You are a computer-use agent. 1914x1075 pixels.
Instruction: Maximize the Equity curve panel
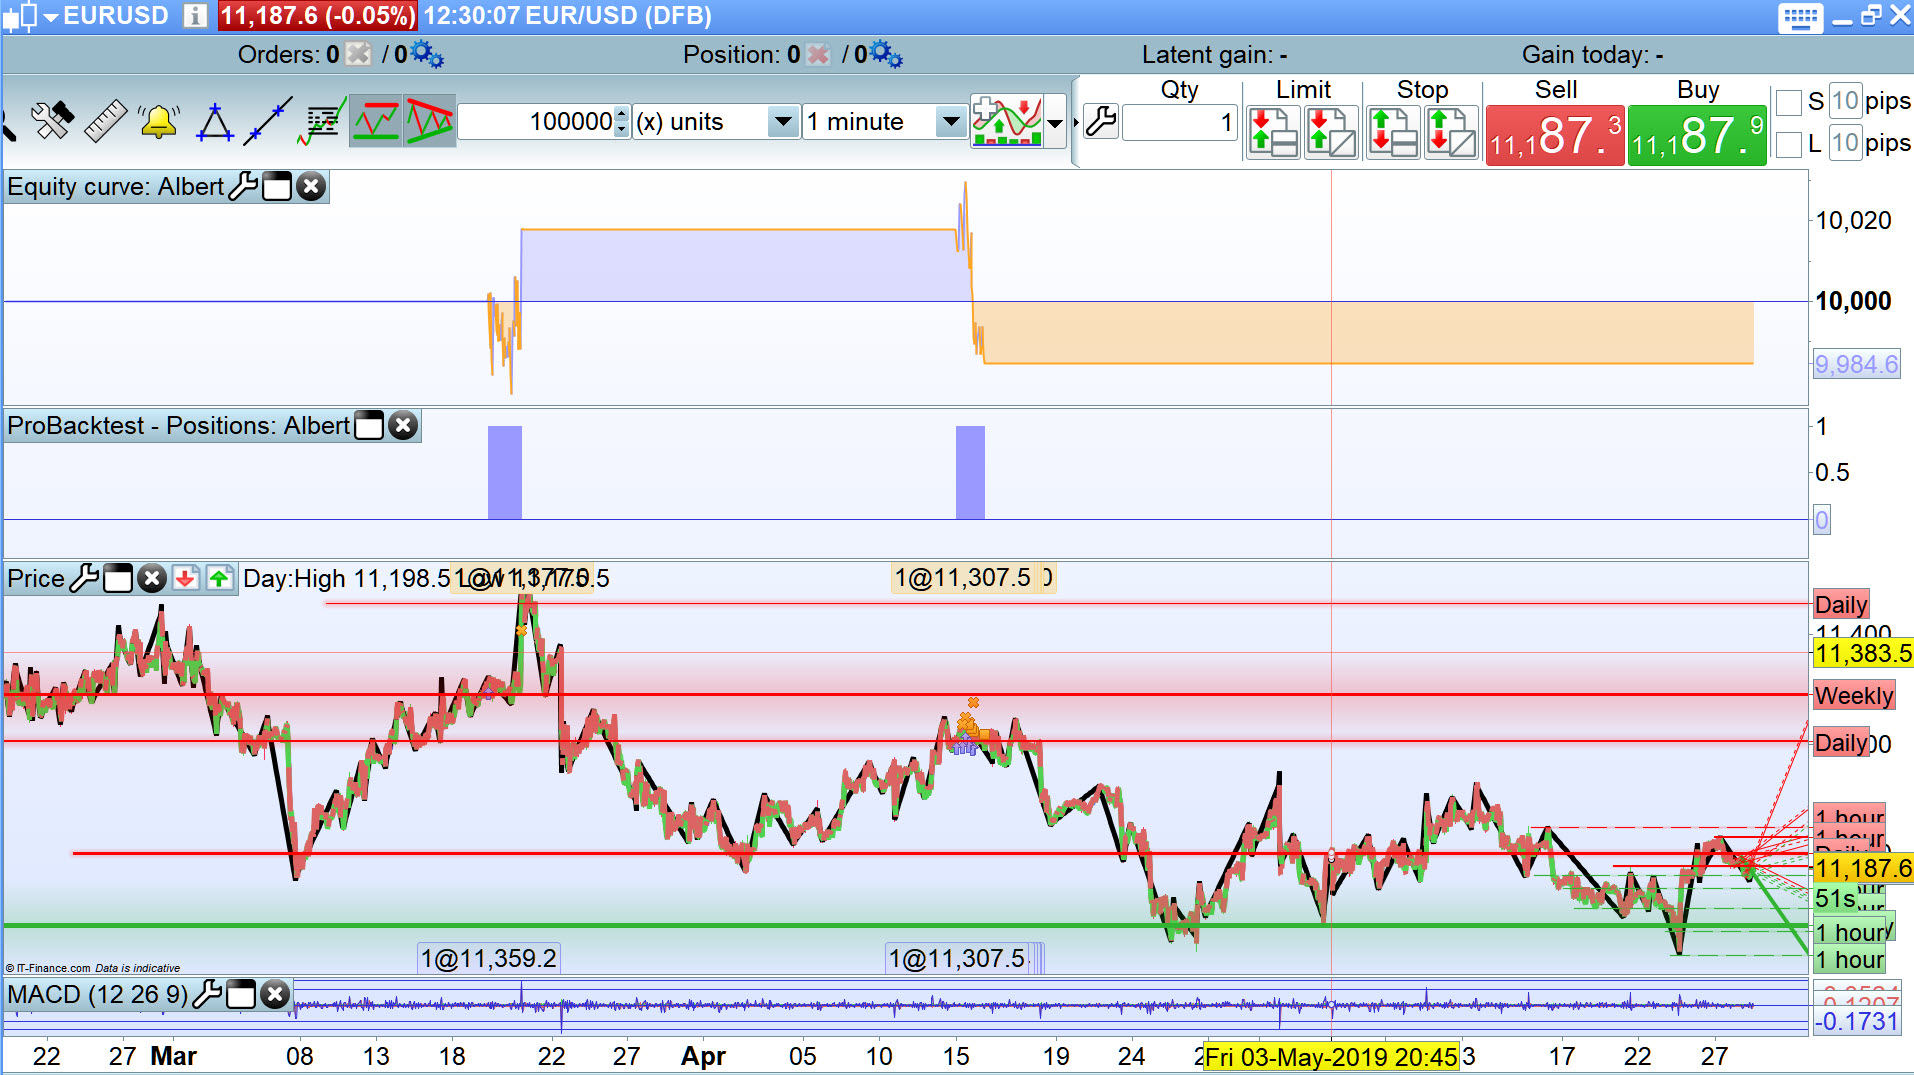click(277, 186)
